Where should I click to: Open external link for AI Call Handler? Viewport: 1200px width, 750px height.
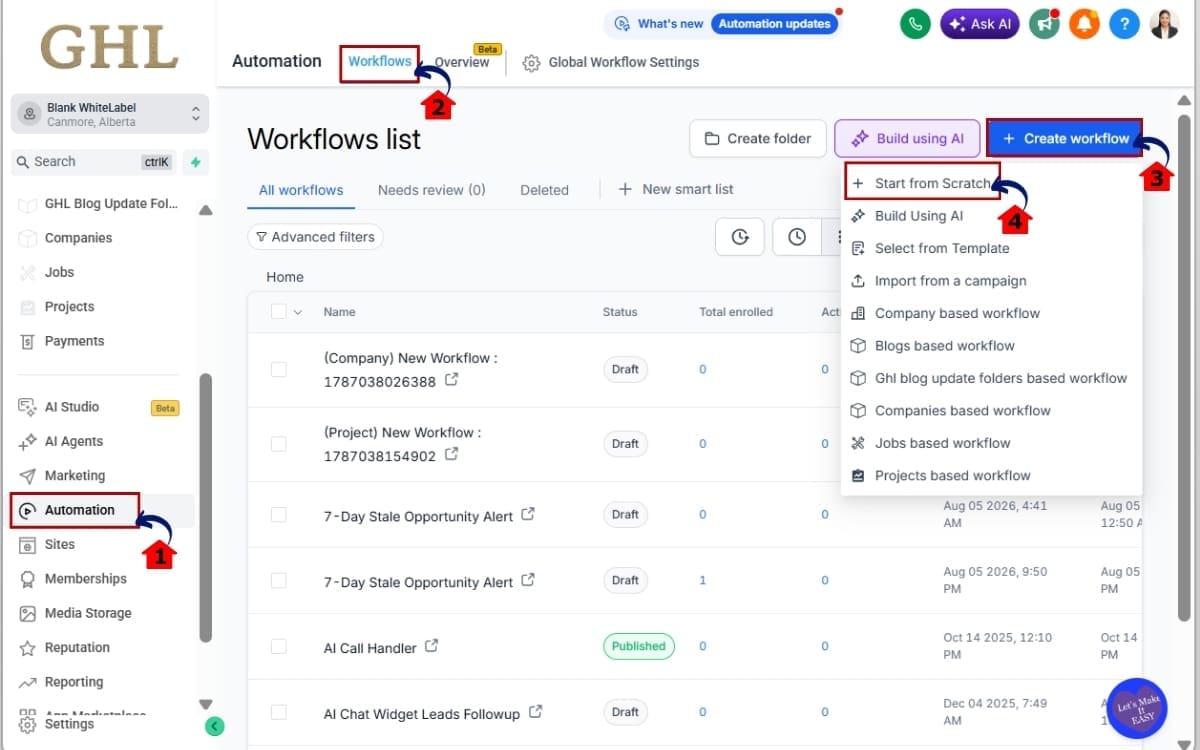[432, 646]
